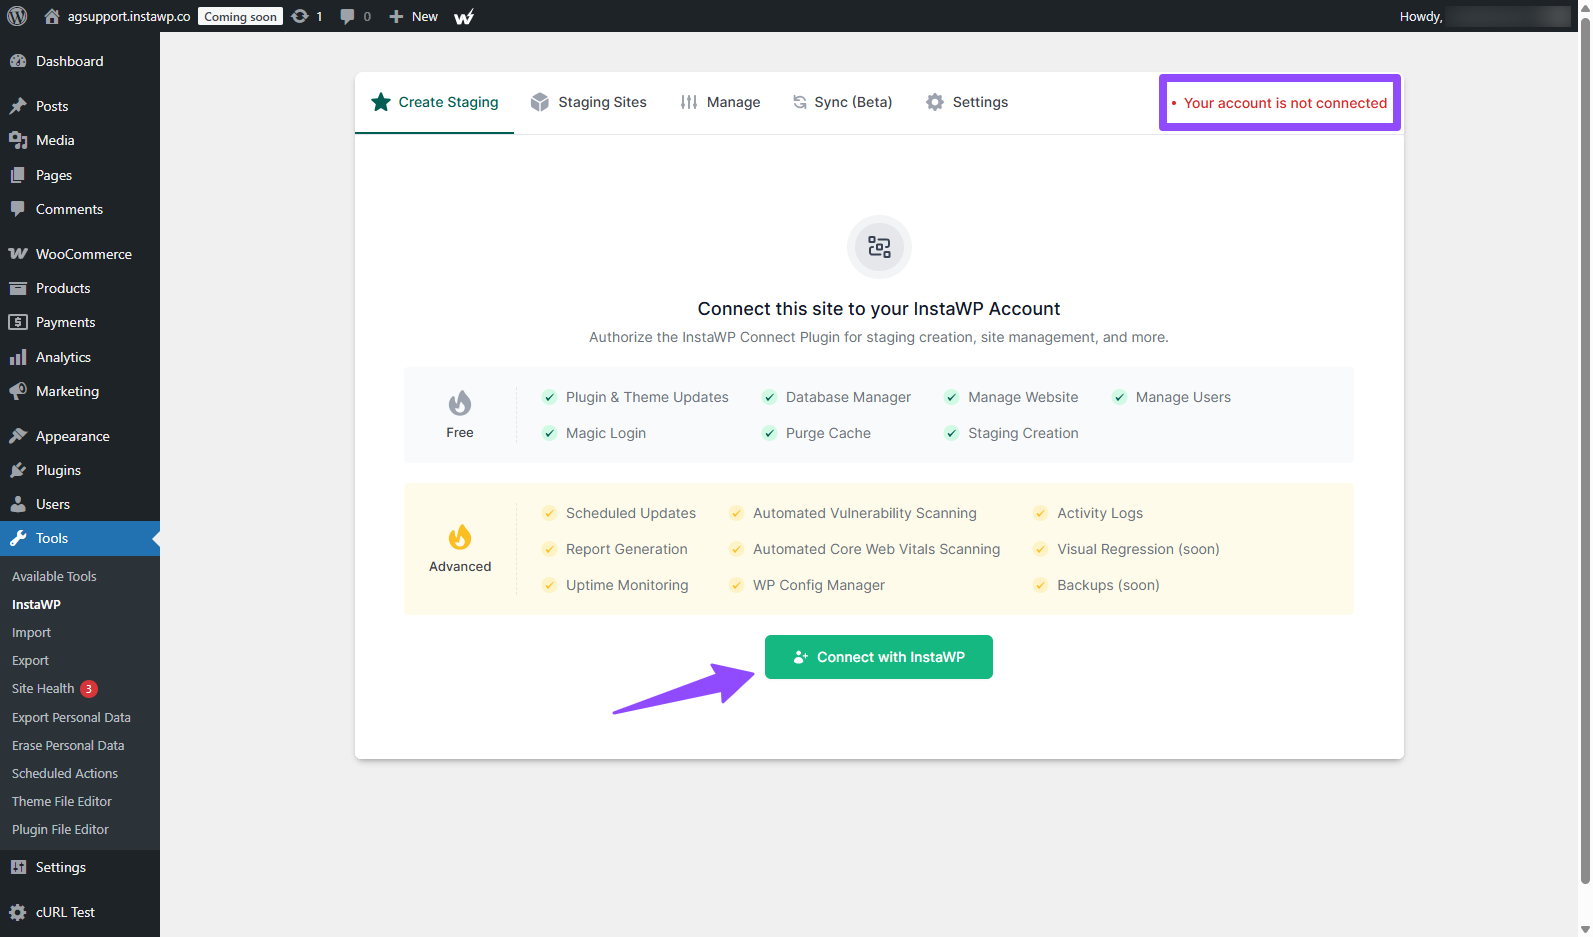The width and height of the screenshot is (1593, 937).
Task: Click the Plugins plug icon
Action: [x=18, y=470]
